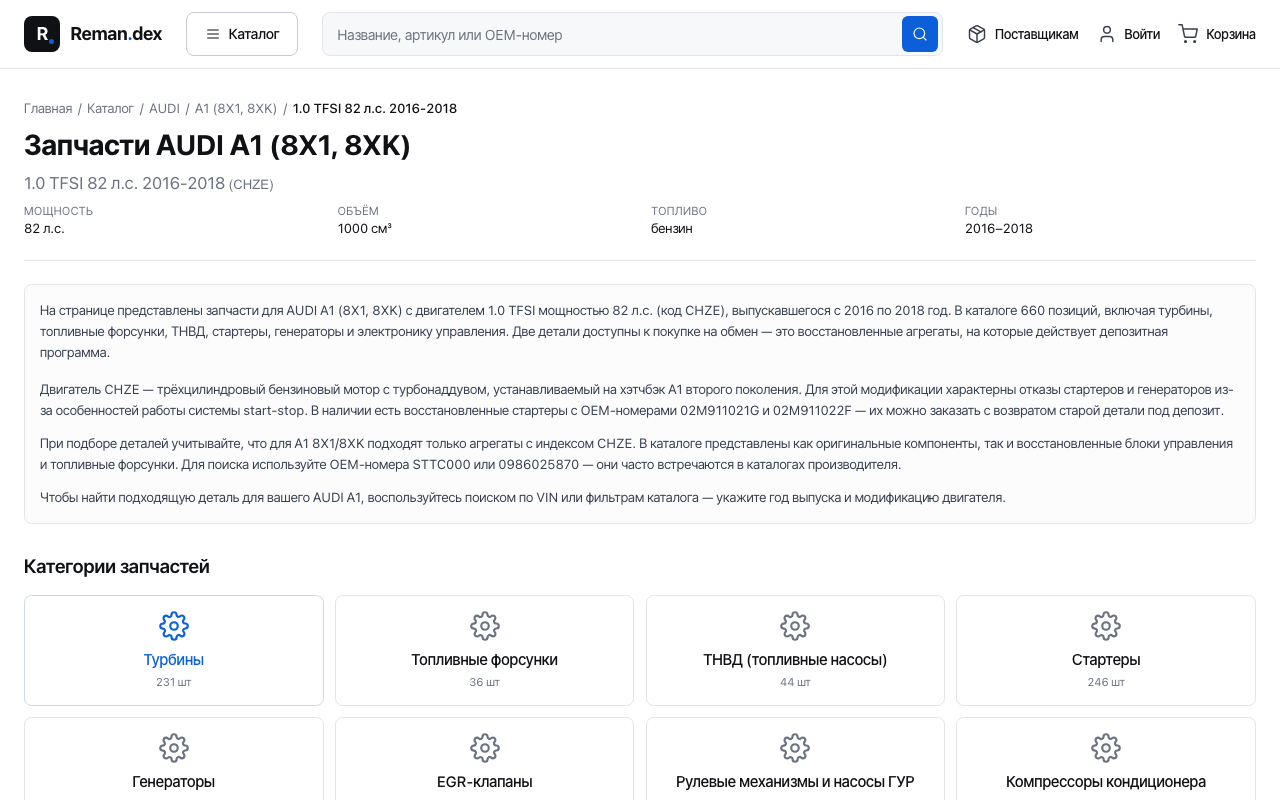1280x800 pixels.
Task: Click the gear icon on Топливные форсунки card
Action: tap(485, 626)
